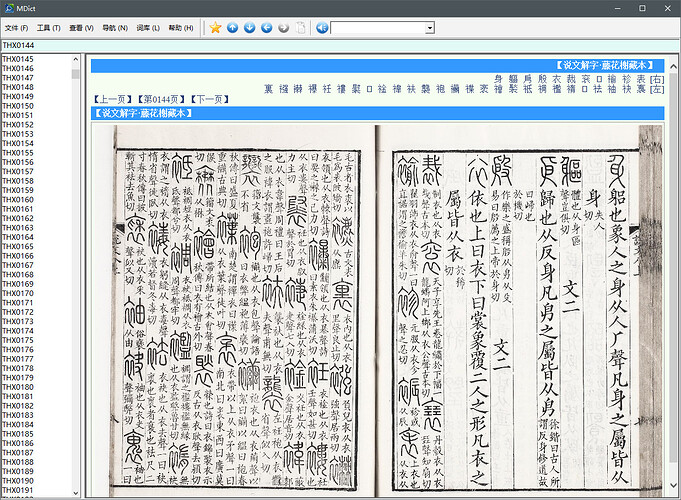Click the entry list scrollbar thumb
The width and height of the screenshot is (681, 500).
pos(76,74)
